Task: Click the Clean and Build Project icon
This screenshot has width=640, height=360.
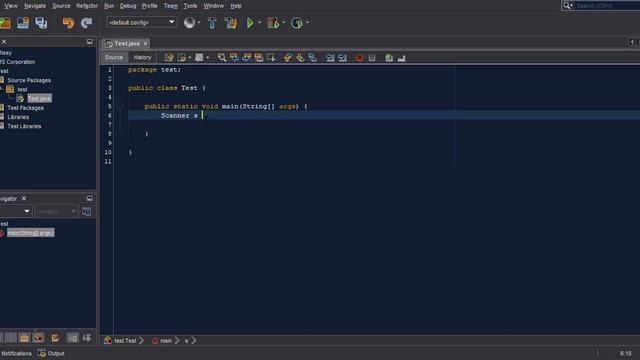Action: point(231,23)
